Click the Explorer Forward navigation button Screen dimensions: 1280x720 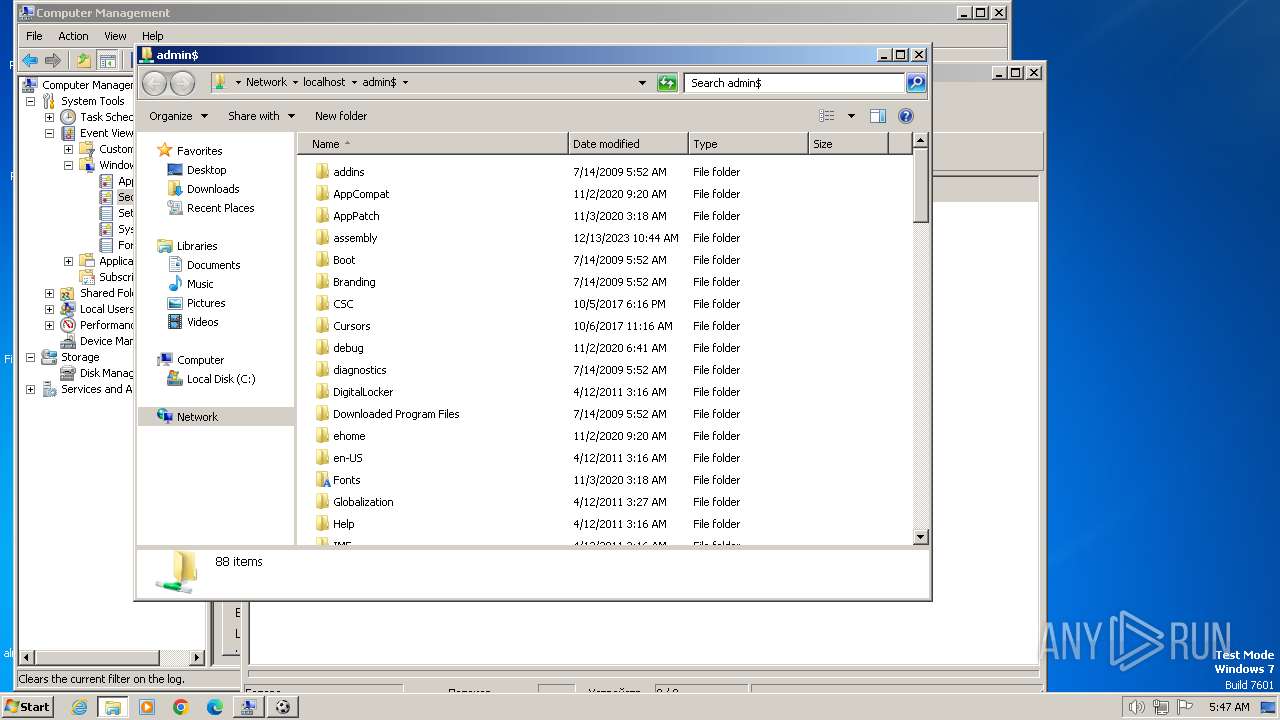tap(182, 83)
